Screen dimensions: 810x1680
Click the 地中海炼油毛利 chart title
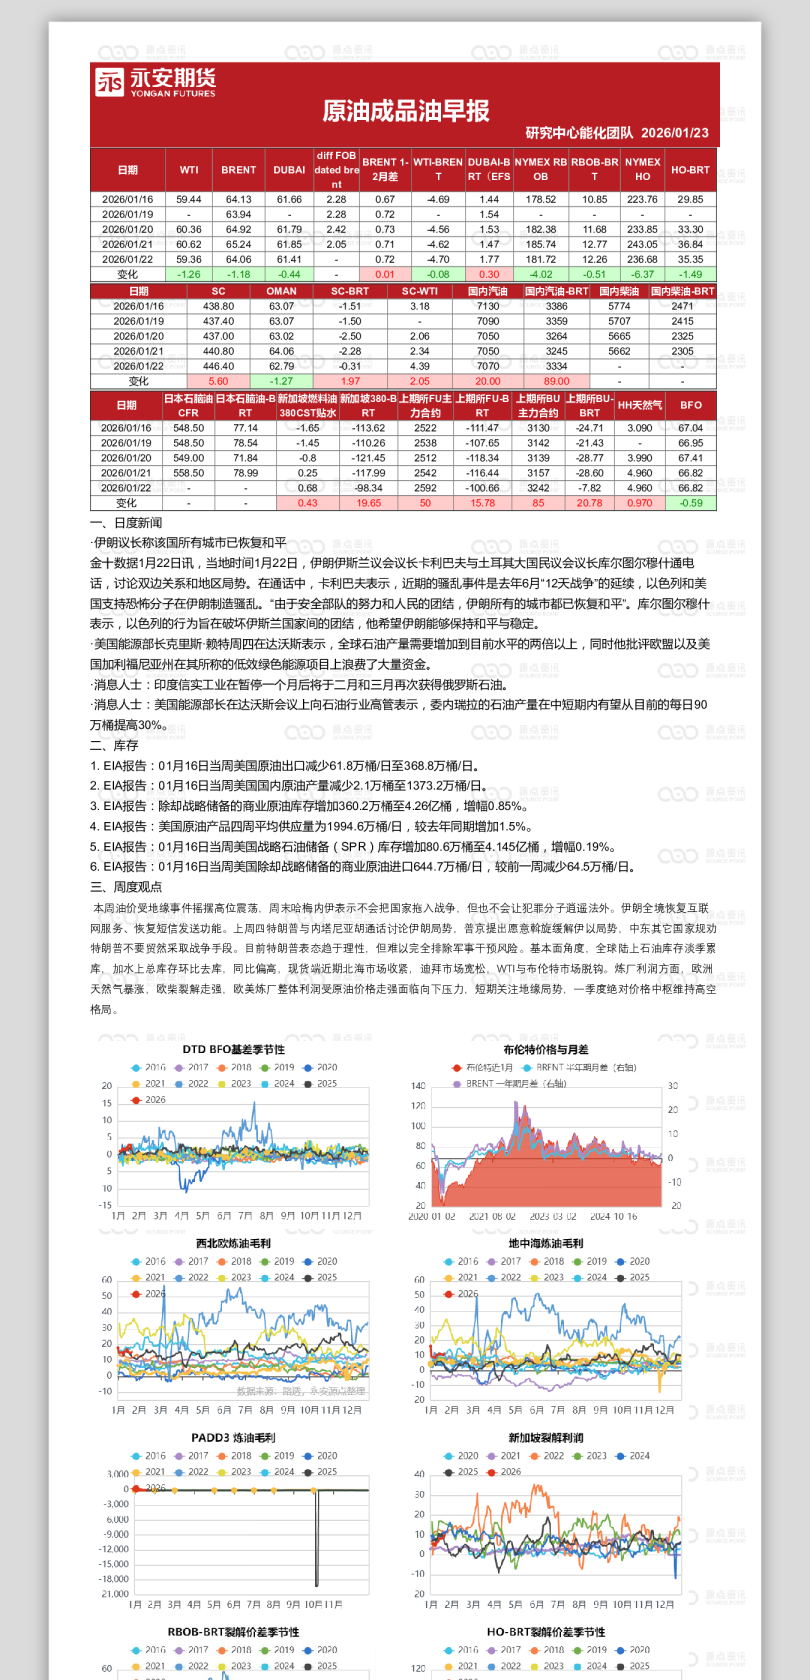click(545, 1243)
